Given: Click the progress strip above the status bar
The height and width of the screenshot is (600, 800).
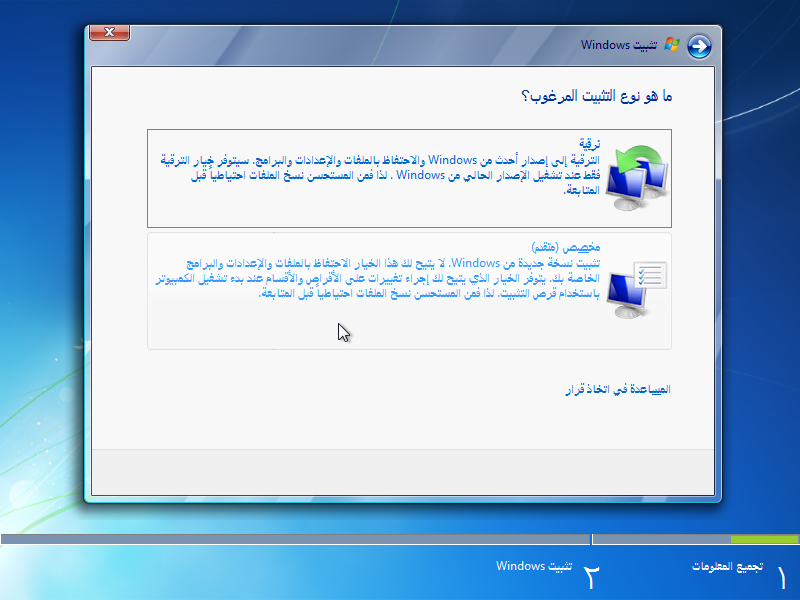Looking at the screenshot, I should 400,539.
